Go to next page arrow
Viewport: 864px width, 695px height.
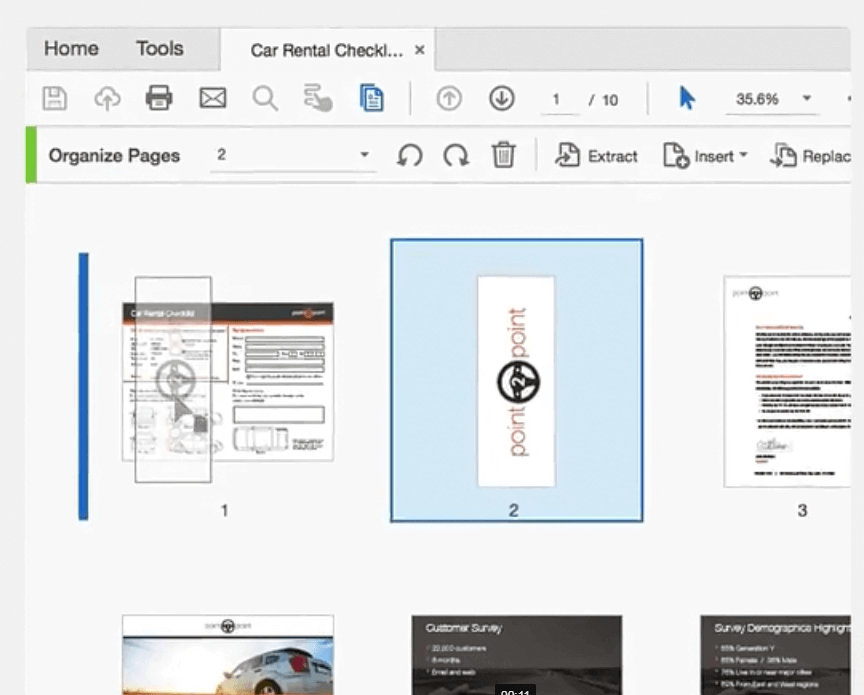501,98
